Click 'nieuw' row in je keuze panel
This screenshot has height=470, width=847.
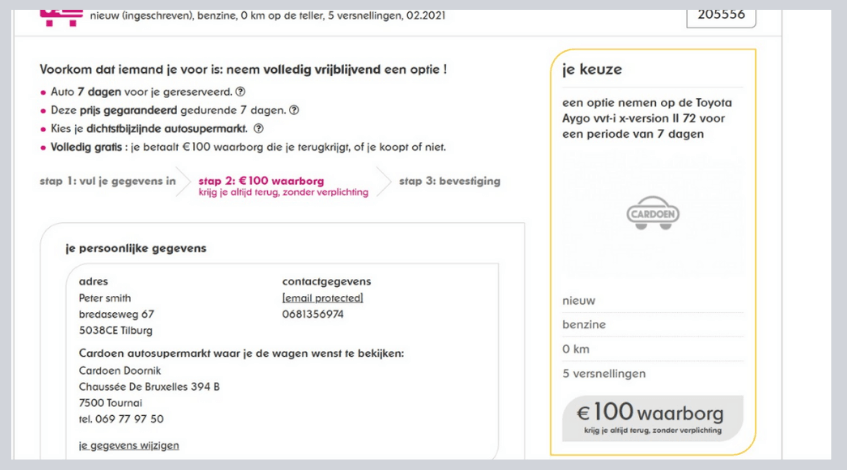click(x=653, y=301)
